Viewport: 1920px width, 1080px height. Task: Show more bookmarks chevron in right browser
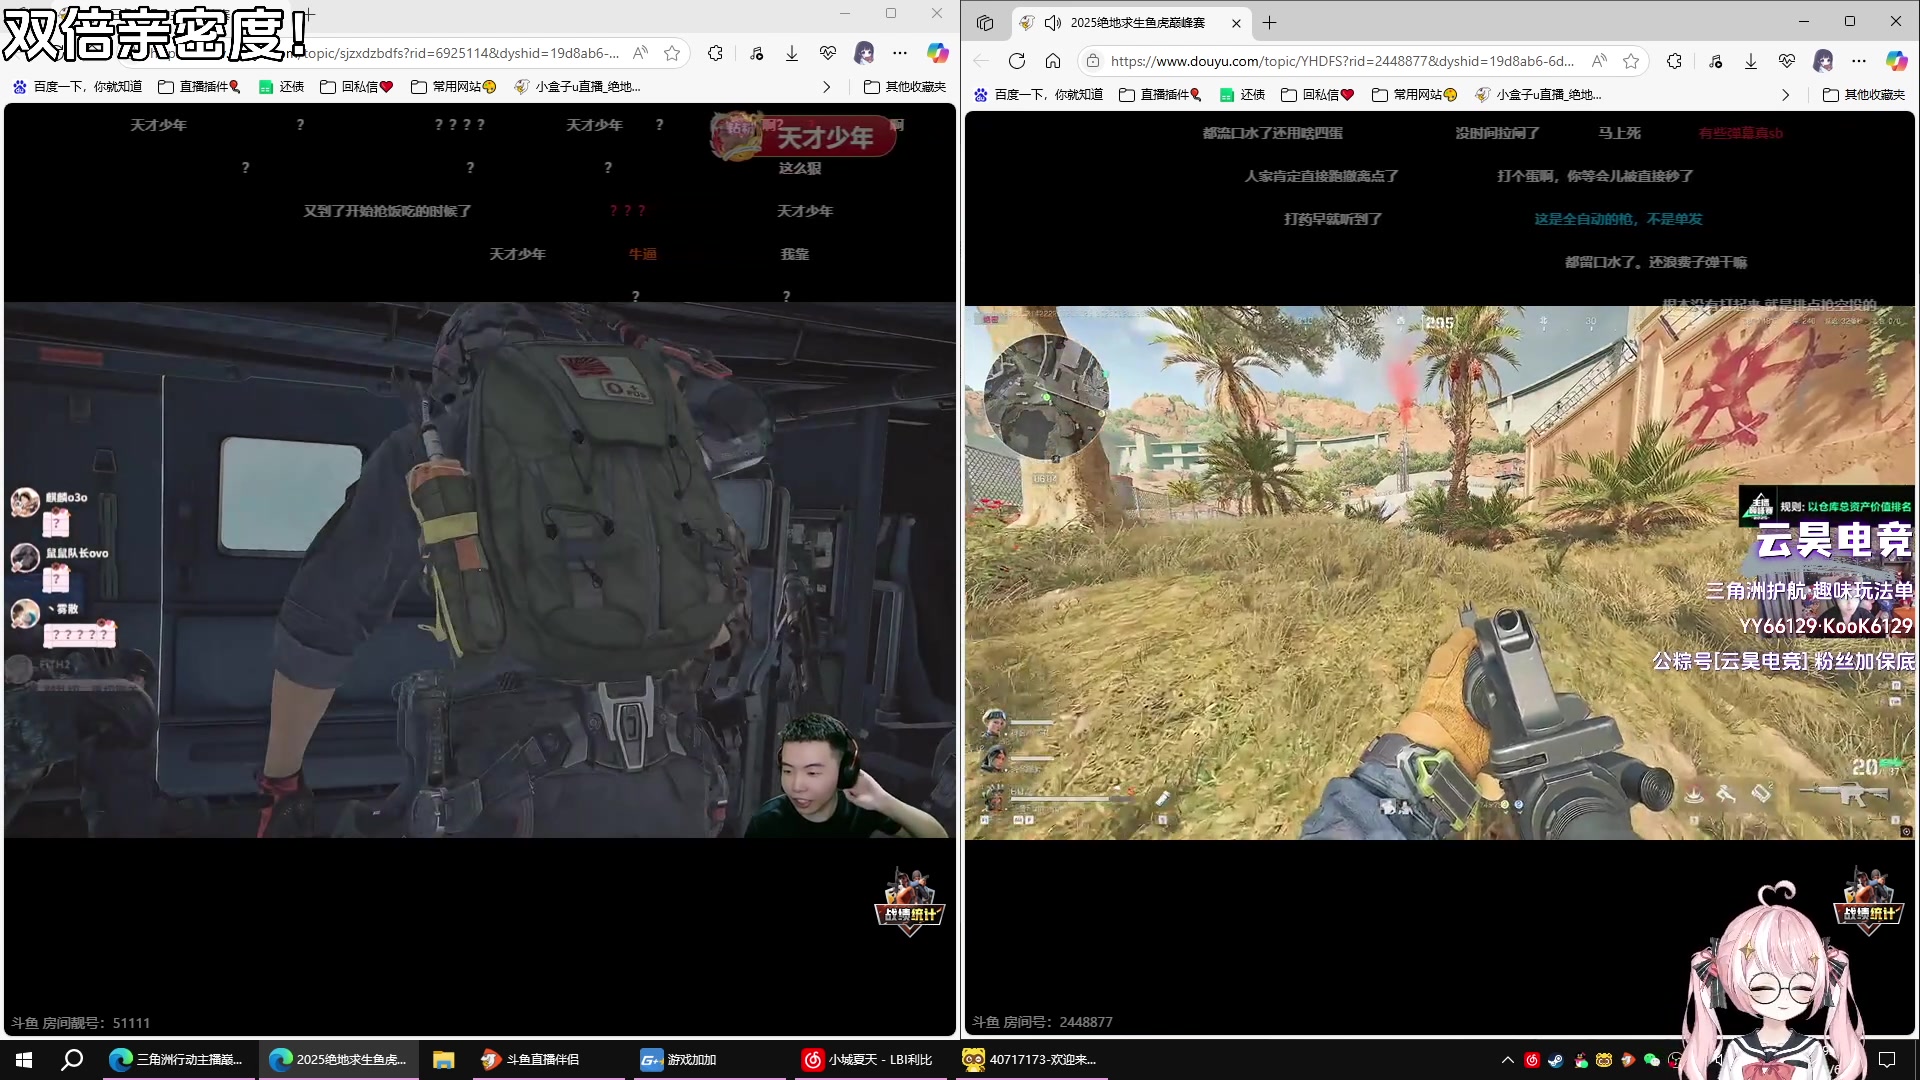tap(1786, 95)
